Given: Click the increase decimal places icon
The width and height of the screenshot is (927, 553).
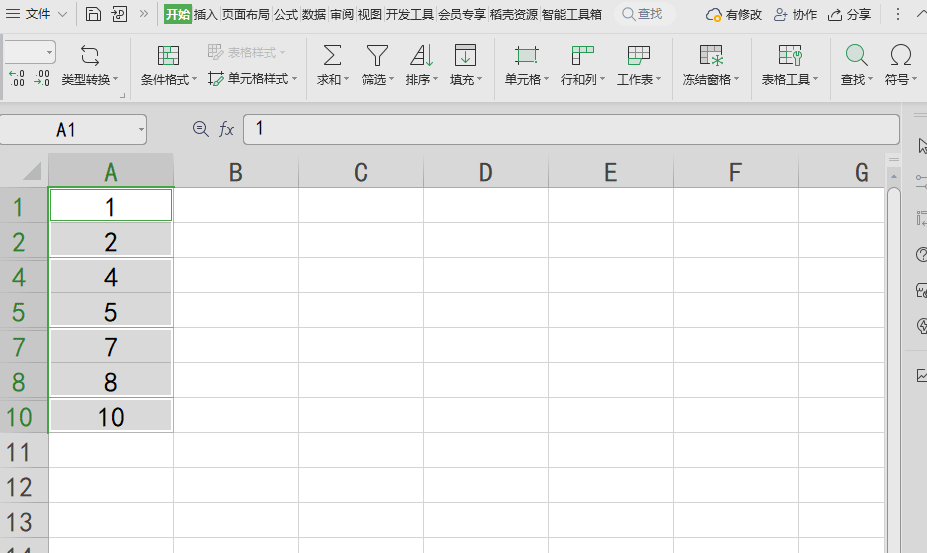Looking at the screenshot, I should coord(17,78).
